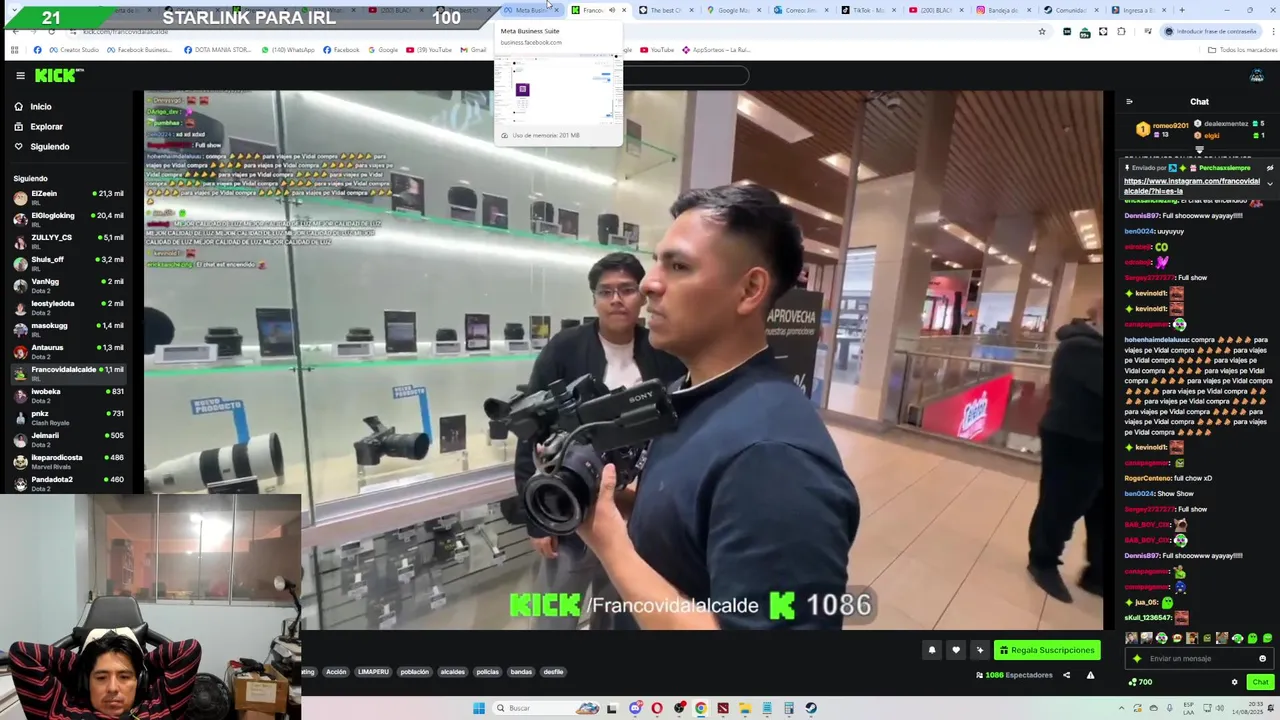The height and width of the screenshot is (720, 1280).
Task: Open Pandadota2 followed channel
Action: point(68,483)
